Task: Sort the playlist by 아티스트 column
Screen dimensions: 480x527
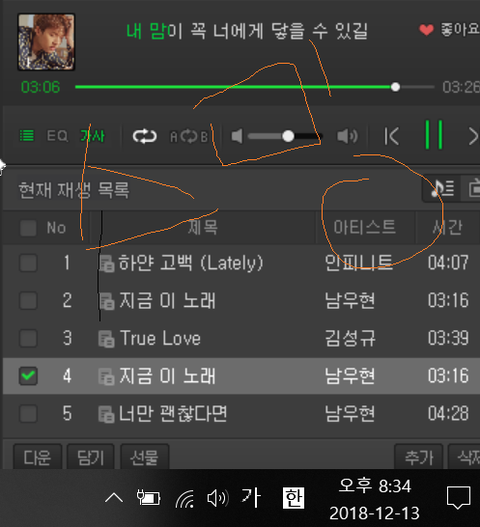Action: [365, 227]
